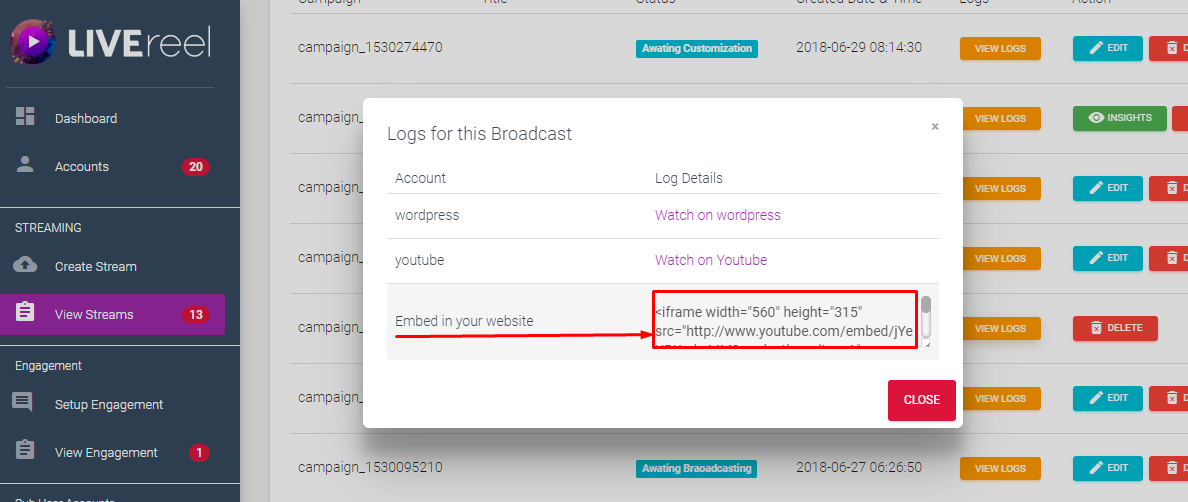The image size is (1188, 502).
Task: Open the Watch on wordpress link
Action: click(717, 215)
